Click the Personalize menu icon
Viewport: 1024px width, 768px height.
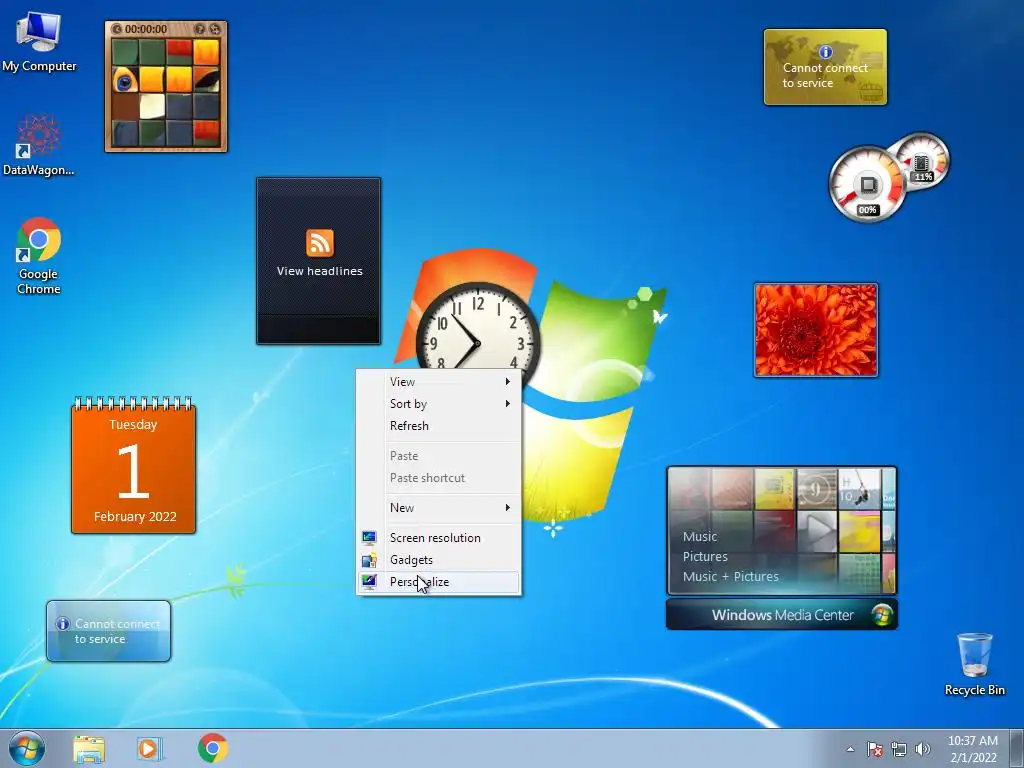coord(369,581)
